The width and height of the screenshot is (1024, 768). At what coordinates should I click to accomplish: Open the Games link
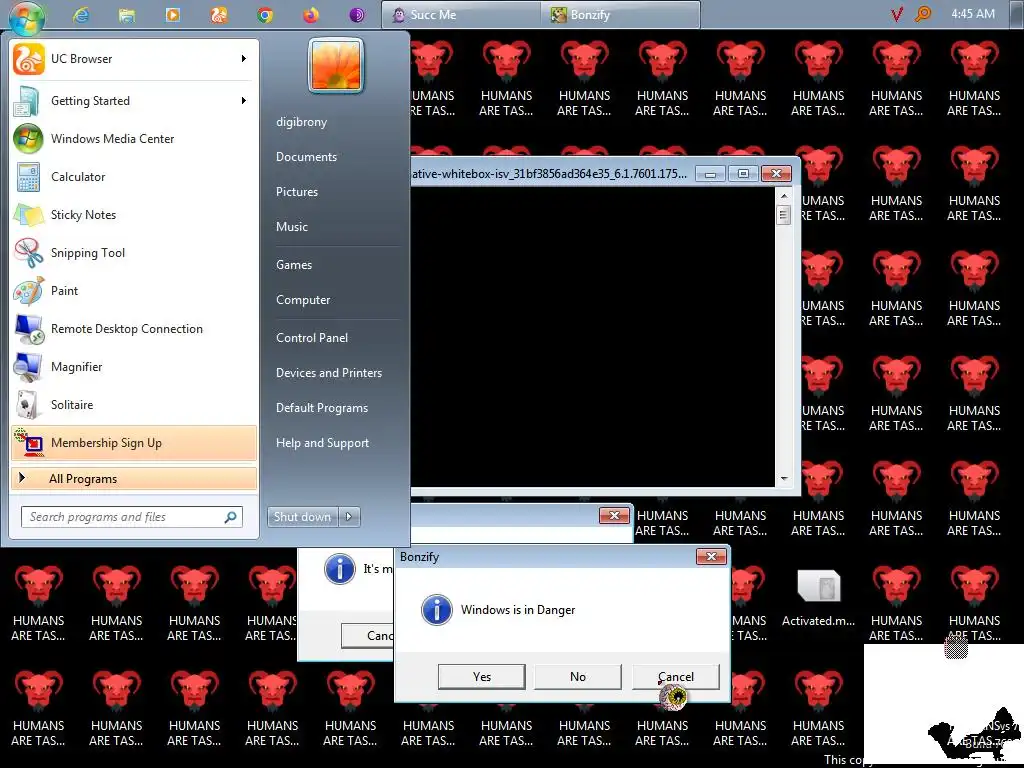pos(294,264)
